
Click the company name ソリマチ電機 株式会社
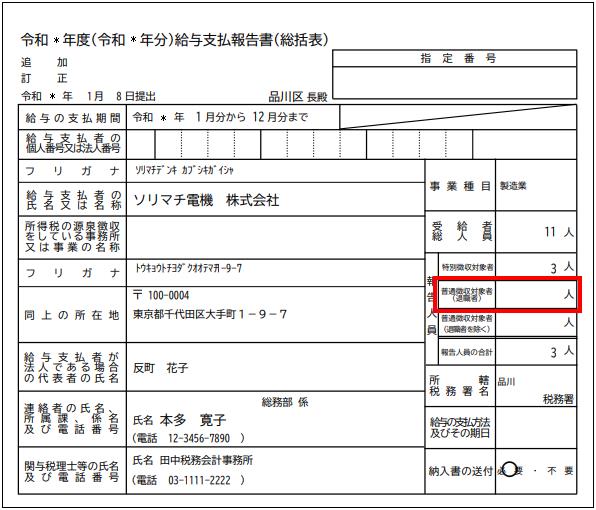click(206, 200)
